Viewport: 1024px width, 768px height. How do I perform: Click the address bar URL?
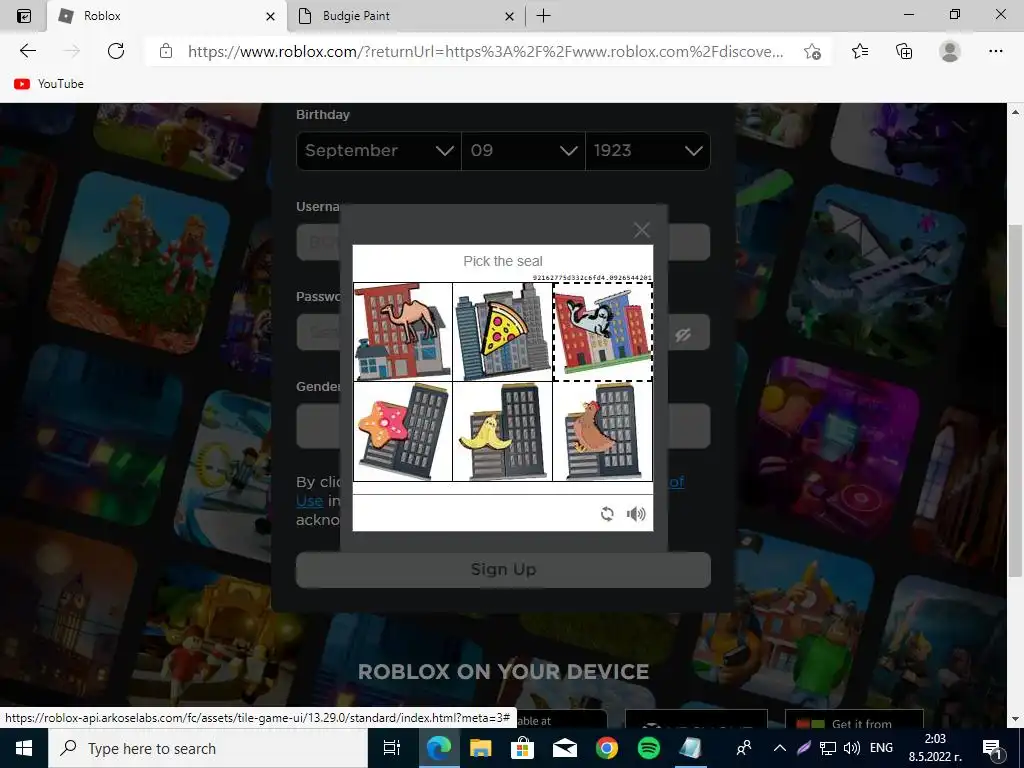485,52
